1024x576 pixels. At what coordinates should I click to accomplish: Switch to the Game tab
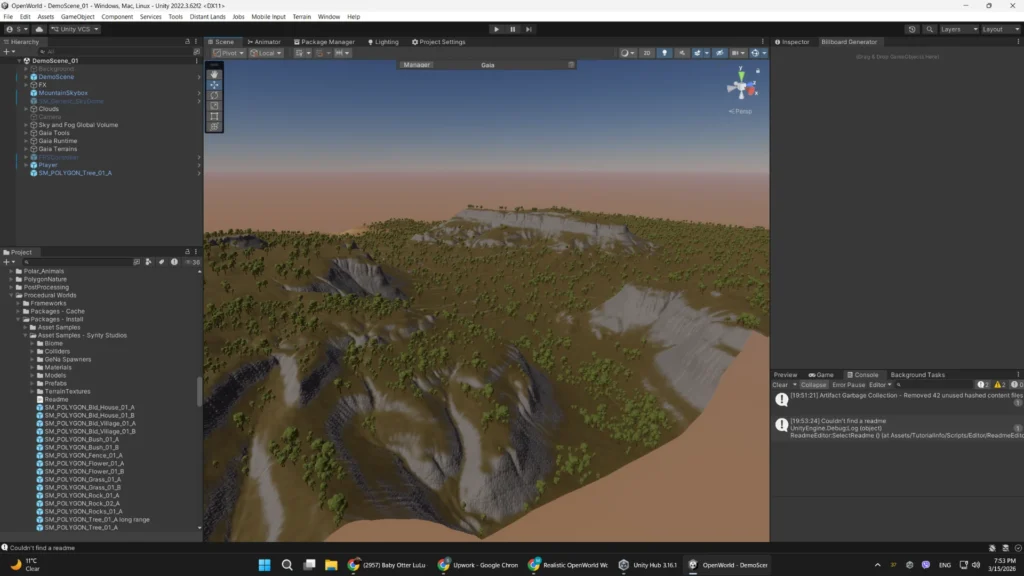pos(821,375)
